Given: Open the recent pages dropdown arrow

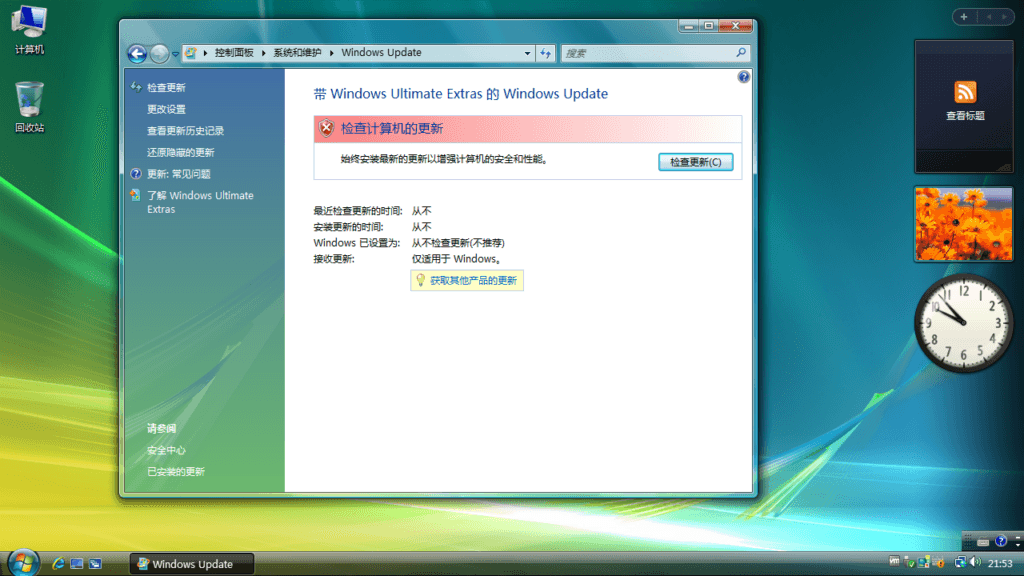Looking at the screenshot, I should click(175, 54).
